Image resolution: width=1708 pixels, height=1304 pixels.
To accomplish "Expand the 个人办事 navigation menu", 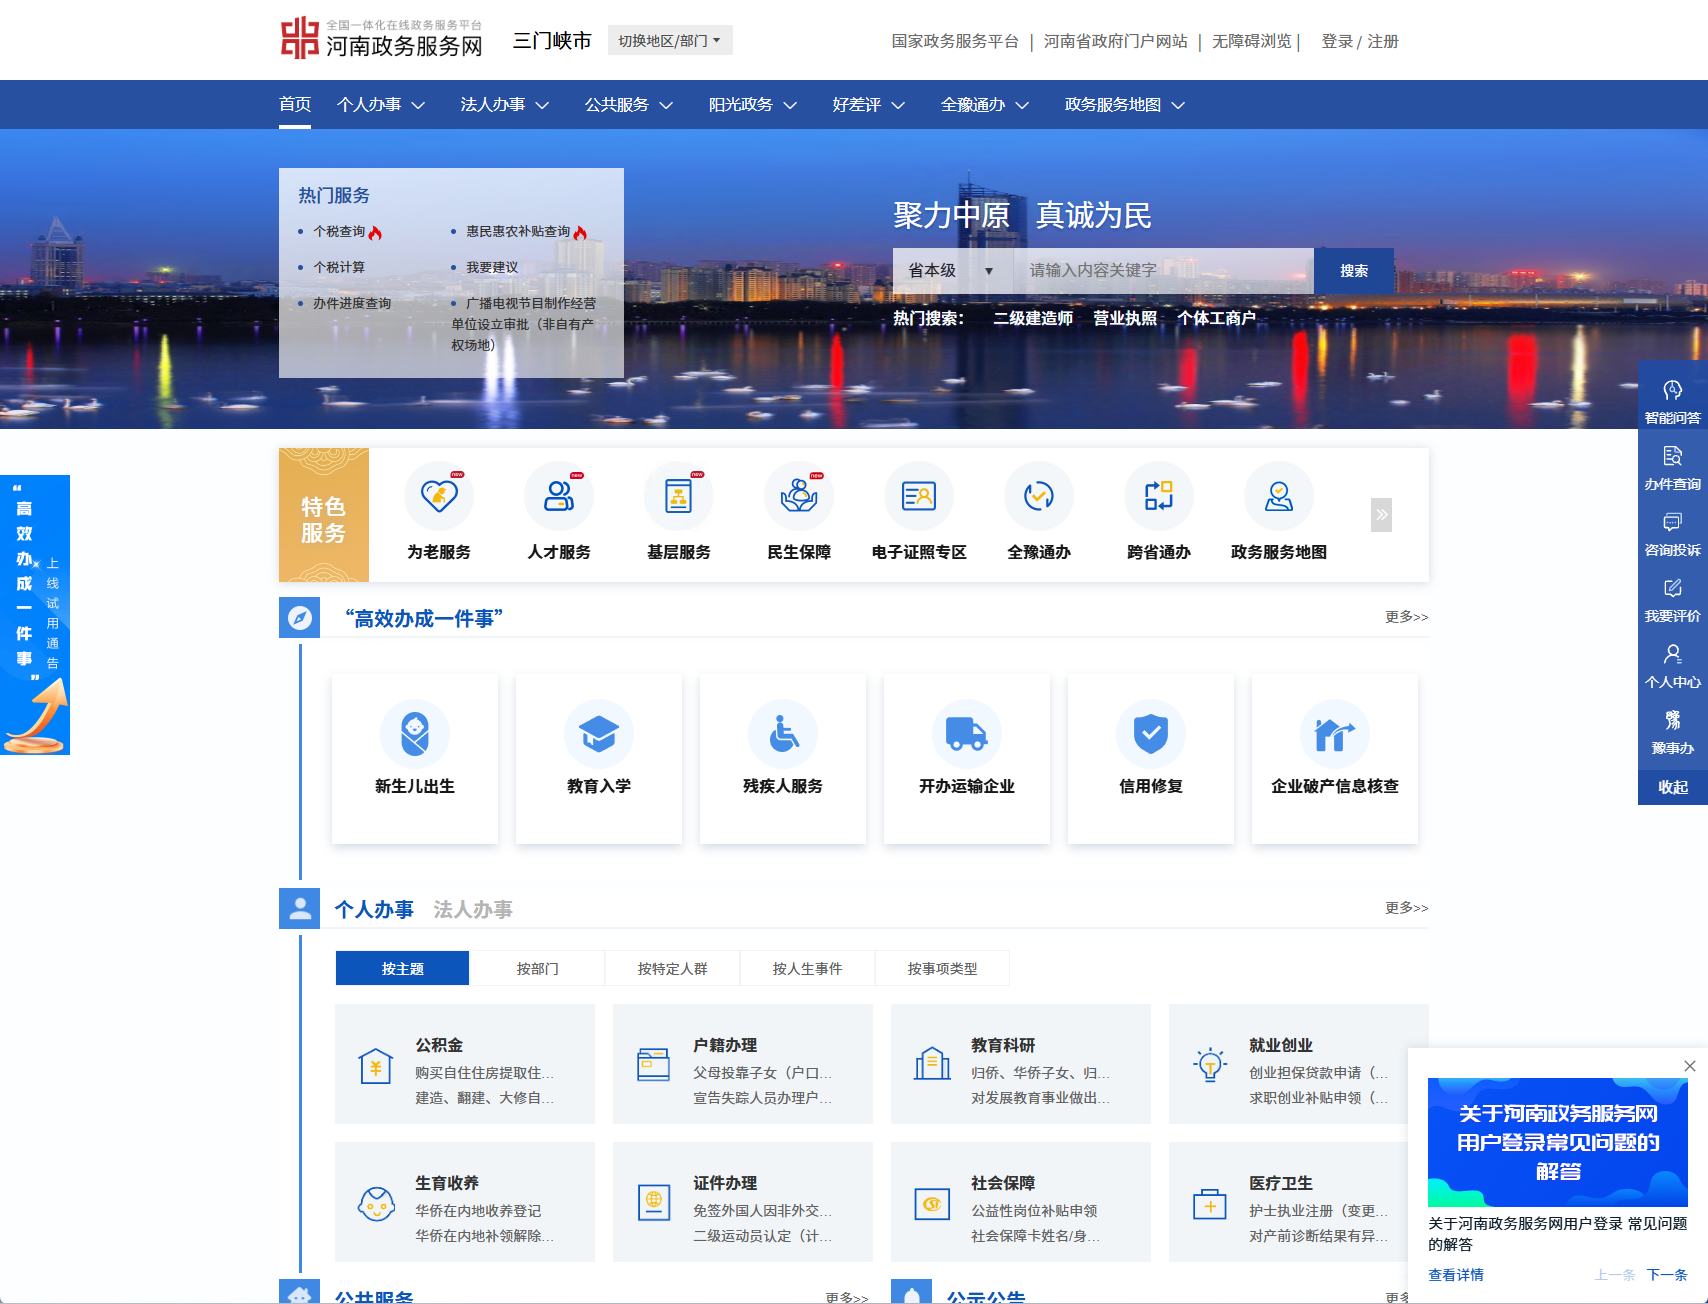I will click(381, 104).
